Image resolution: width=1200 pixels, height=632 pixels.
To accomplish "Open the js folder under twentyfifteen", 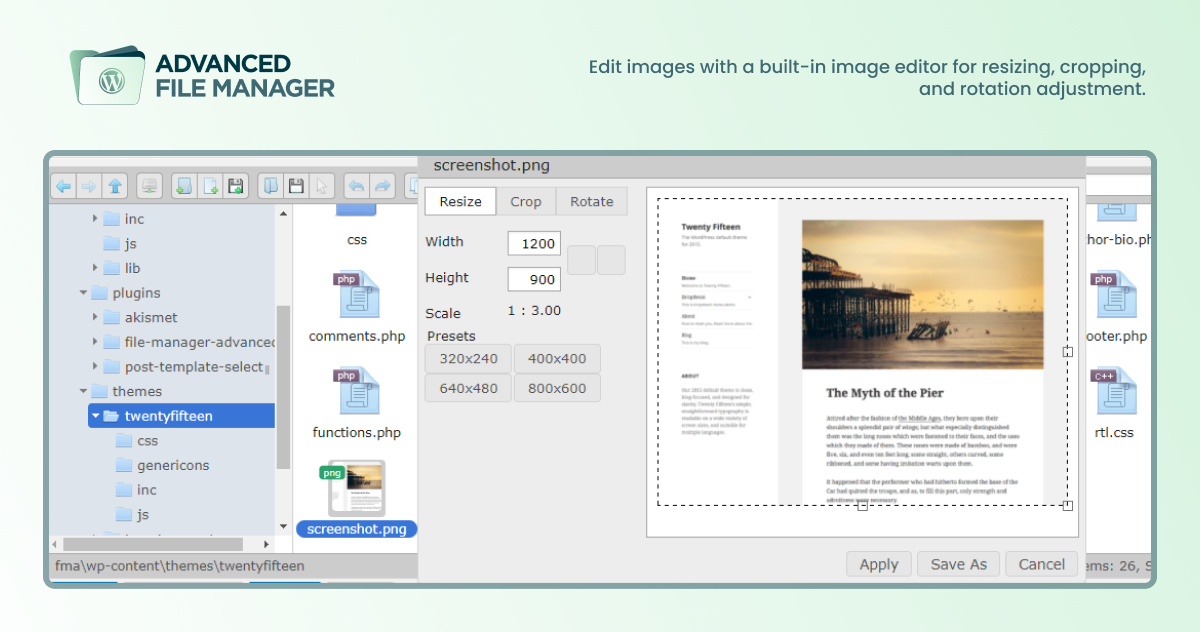I will point(143,515).
